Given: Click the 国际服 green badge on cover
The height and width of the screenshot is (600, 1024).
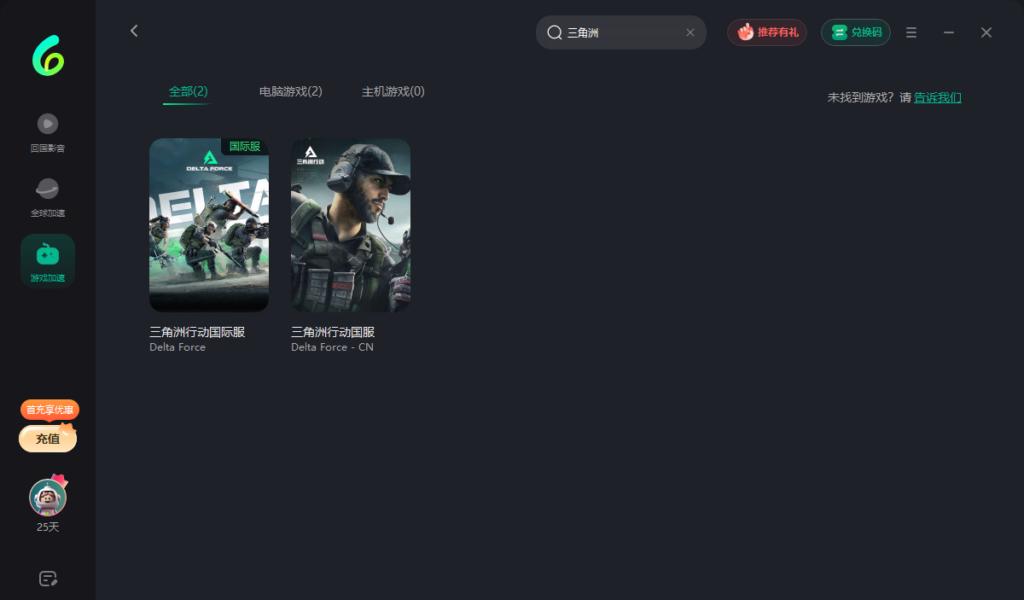Looking at the screenshot, I should pos(245,146).
